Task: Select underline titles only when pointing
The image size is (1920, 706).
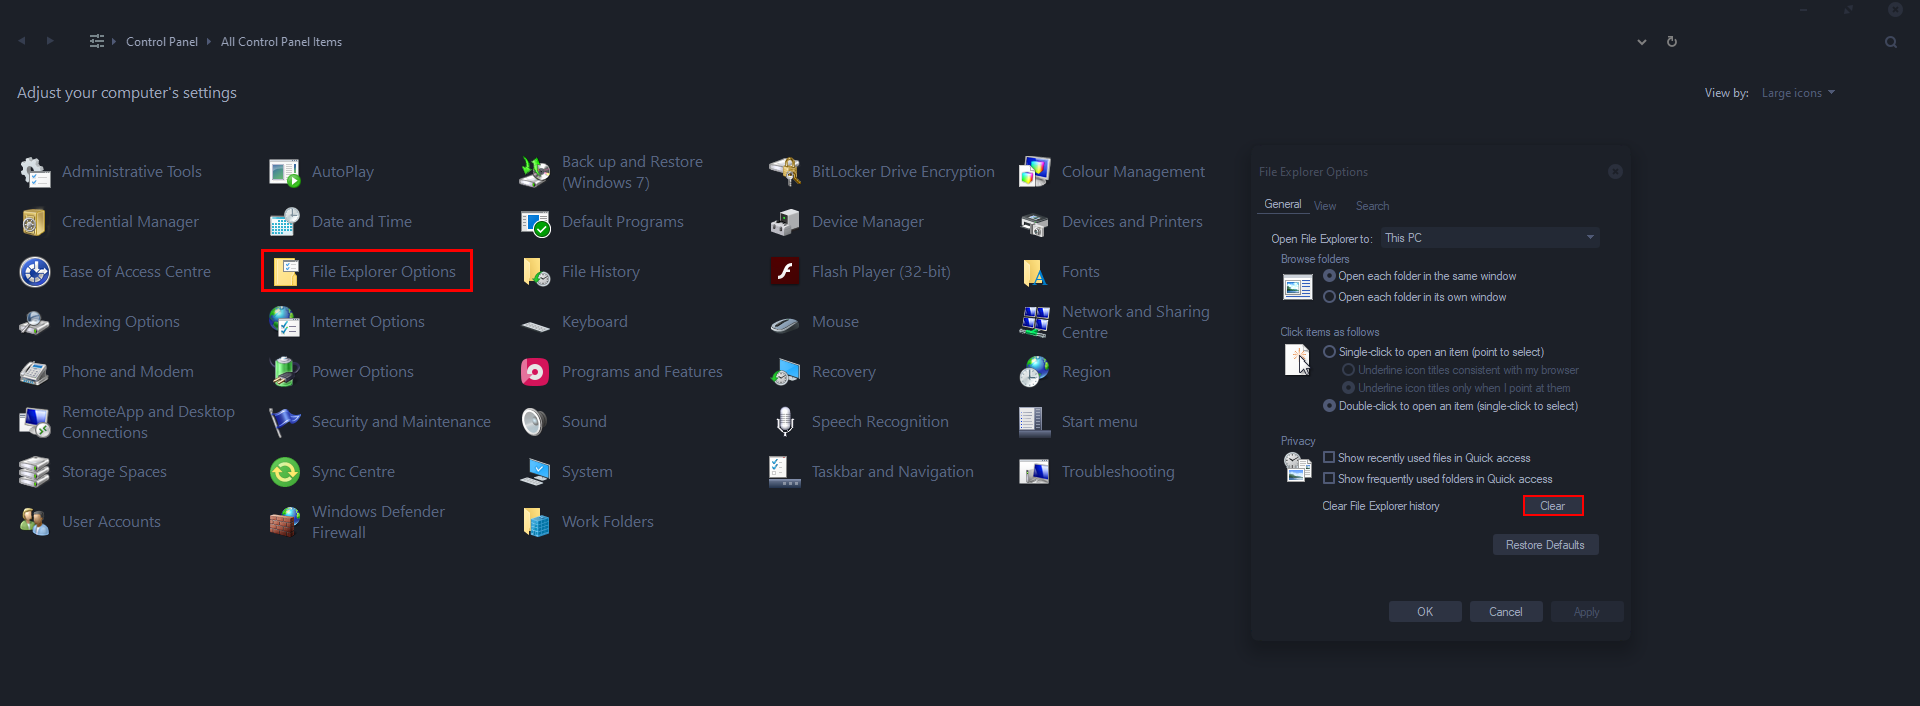Action: pos(1348,388)
